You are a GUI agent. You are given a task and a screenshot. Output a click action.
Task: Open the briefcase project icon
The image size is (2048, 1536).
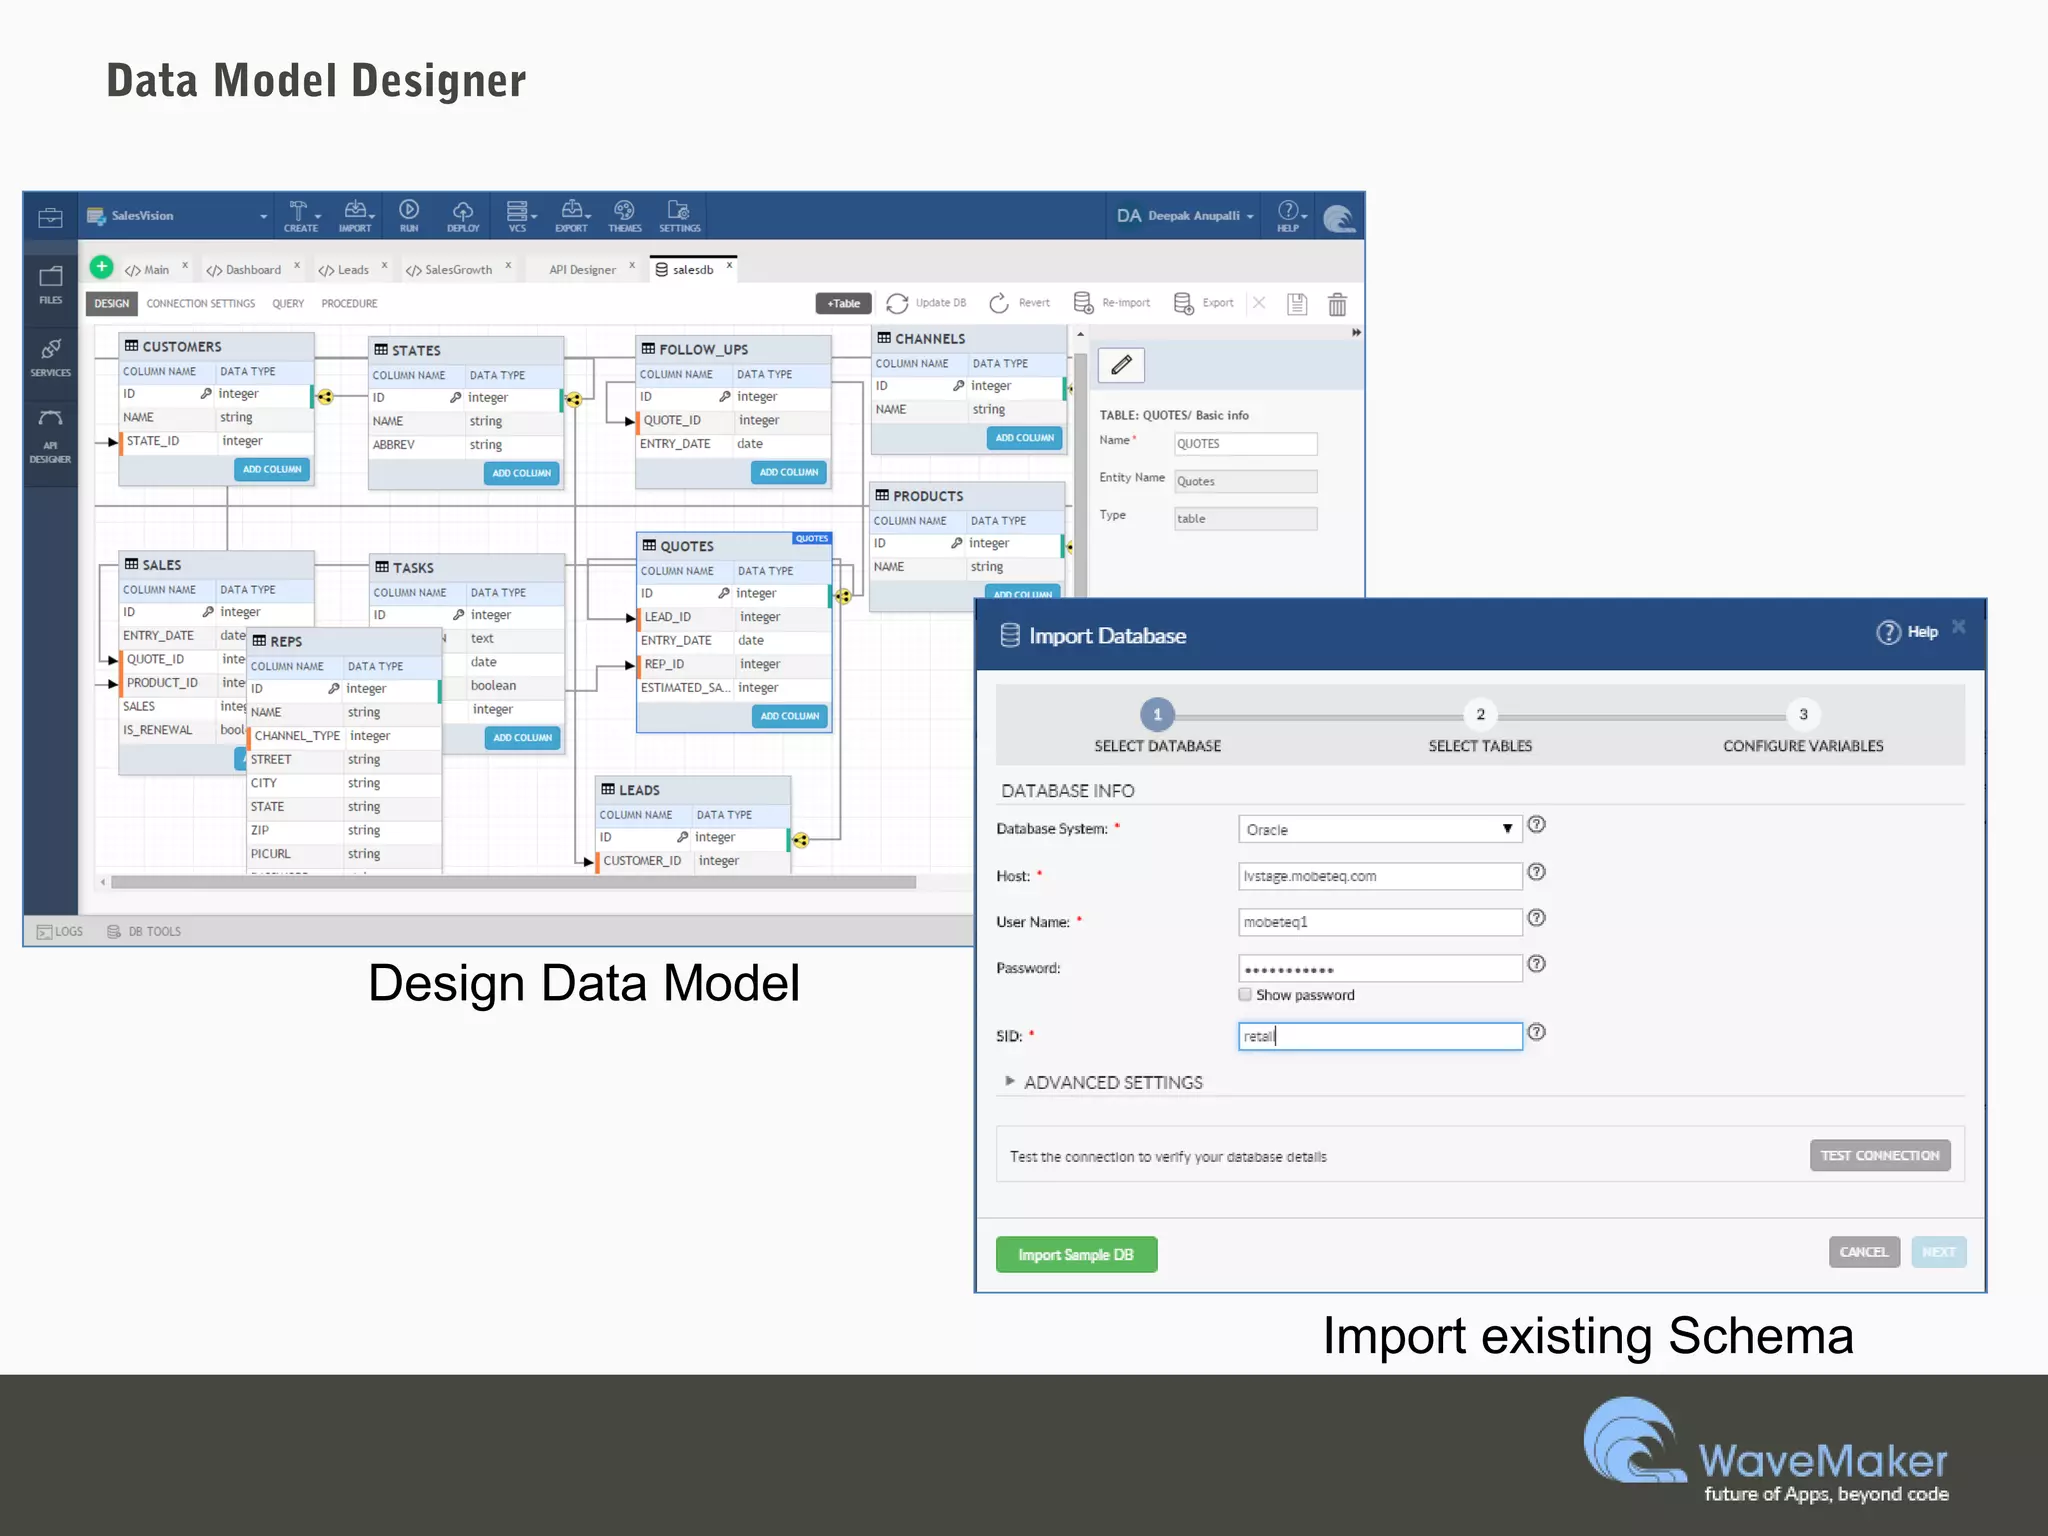coord(50,217)
